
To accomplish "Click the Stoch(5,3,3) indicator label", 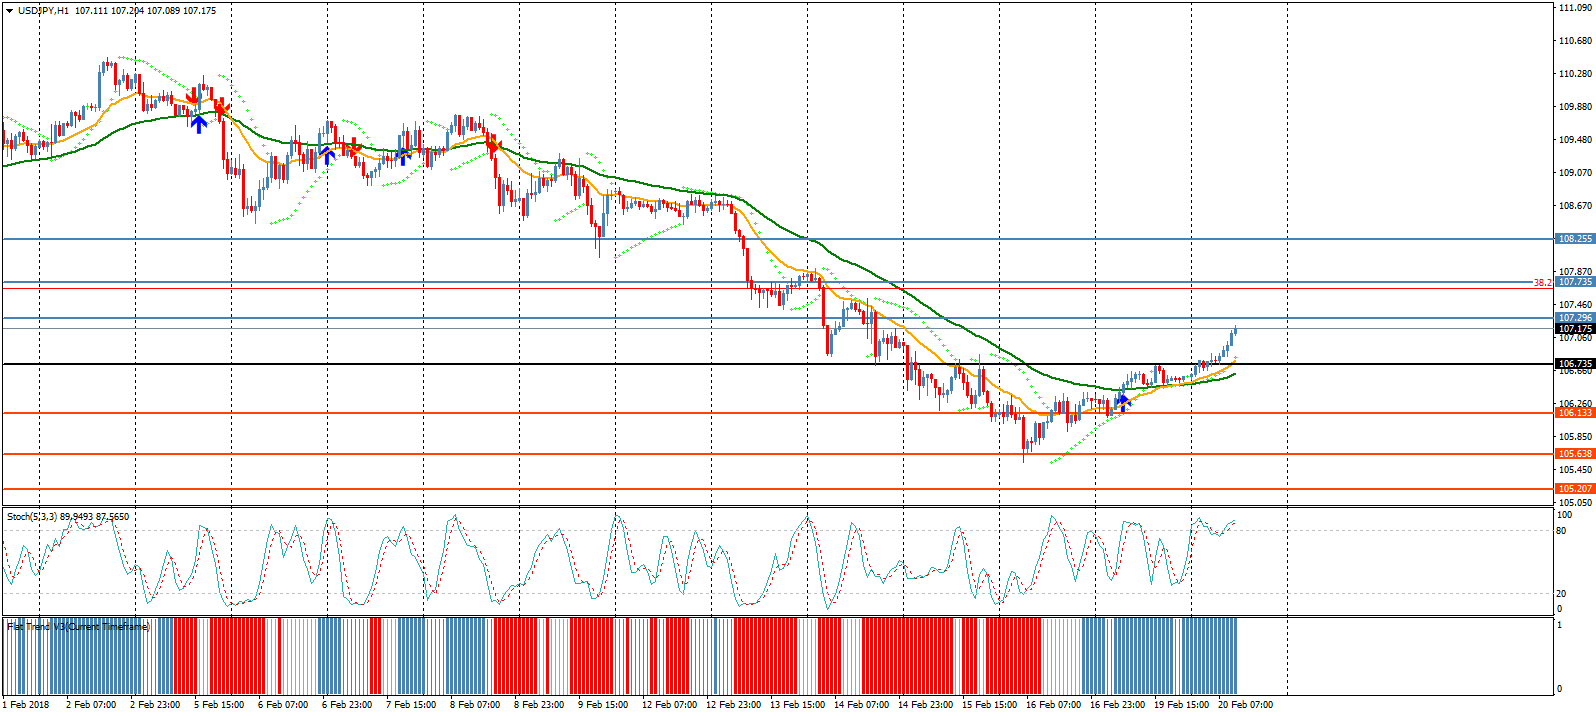I will (x=67, y=517).
